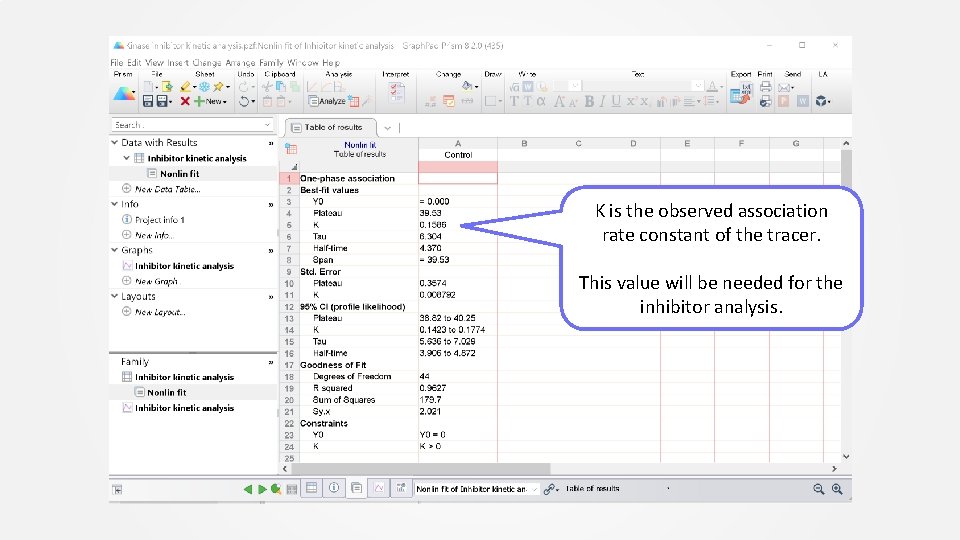Open the Edit menu
Image resolution: width=960 pixels, height=540 pixels.
[134, 62]
